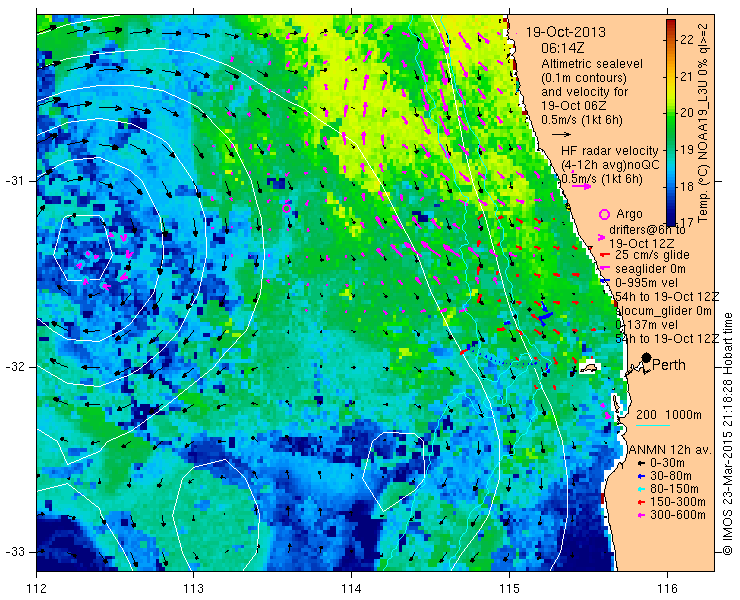Screen dimensions: 740x600
Task: Click the '0-995m vel' legend text
Action: click(647, 283)
